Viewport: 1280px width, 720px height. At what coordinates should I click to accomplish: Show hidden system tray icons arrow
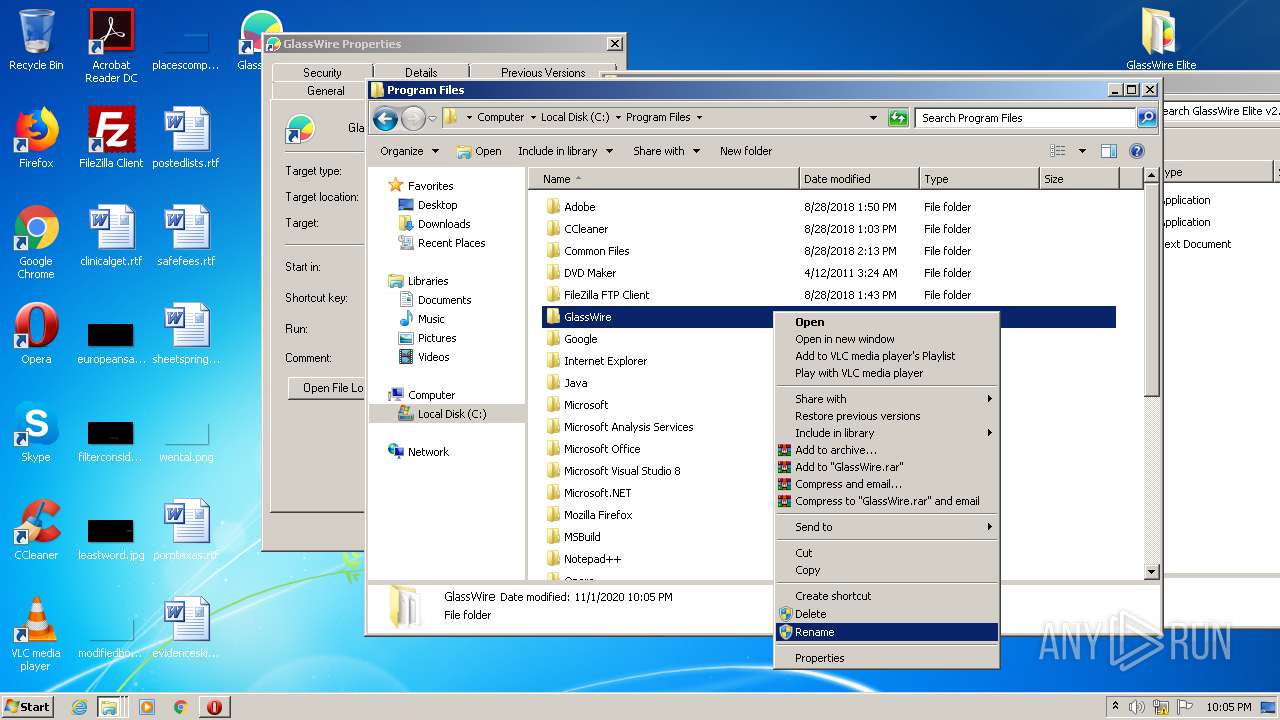pyautogui.click(x=1115, y=707)
